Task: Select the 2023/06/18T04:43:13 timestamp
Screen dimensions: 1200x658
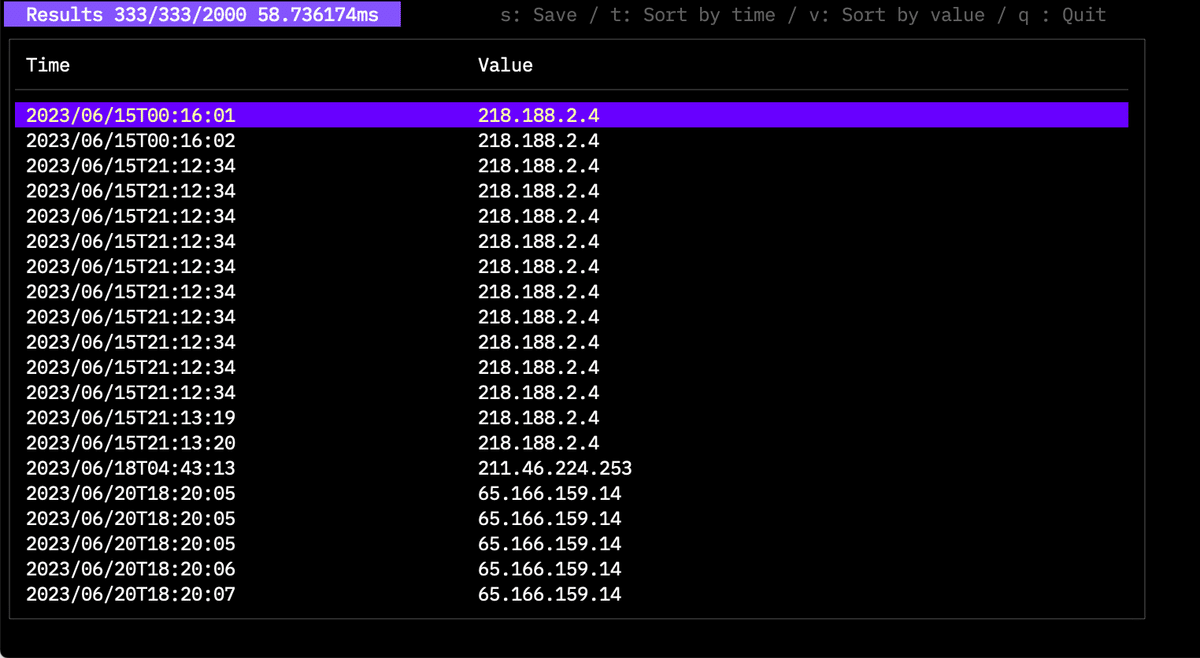Action: pyautogui.click(x=131, y=468)
